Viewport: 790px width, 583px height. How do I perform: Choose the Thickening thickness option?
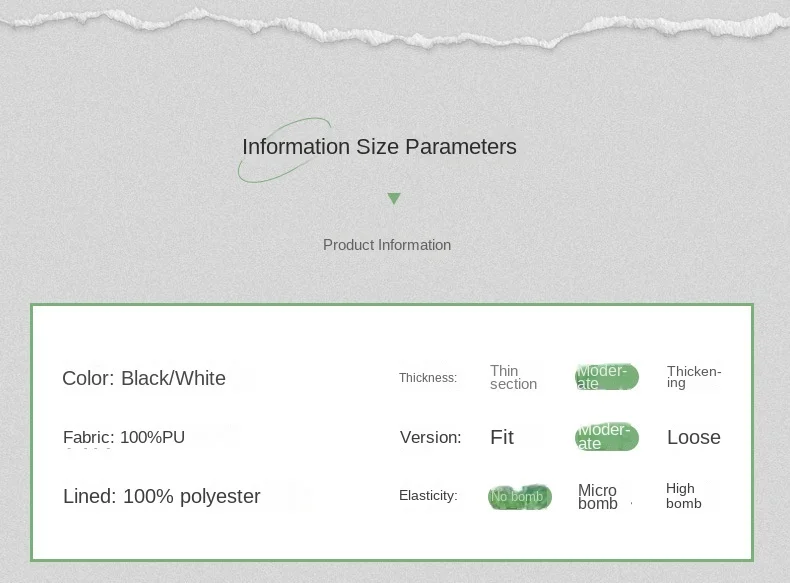[x=693, y=377]
